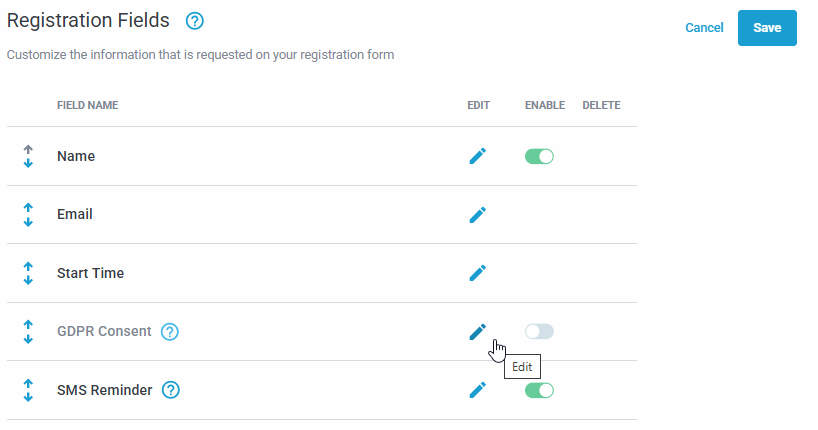The height and width of the screenshot is (430, 818).
Task: Click the GDPR Consent help icon
Action: pos(170,332)
